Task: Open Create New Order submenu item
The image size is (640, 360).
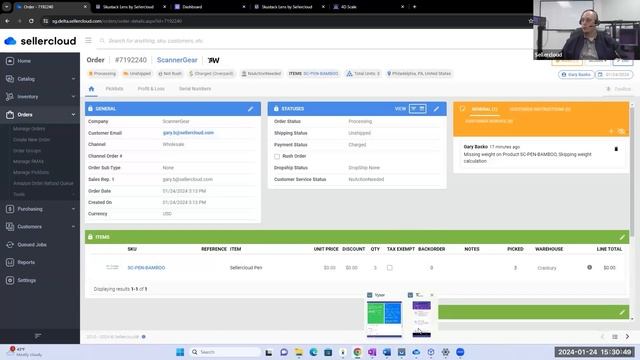Action: click(x=31, y=140)
